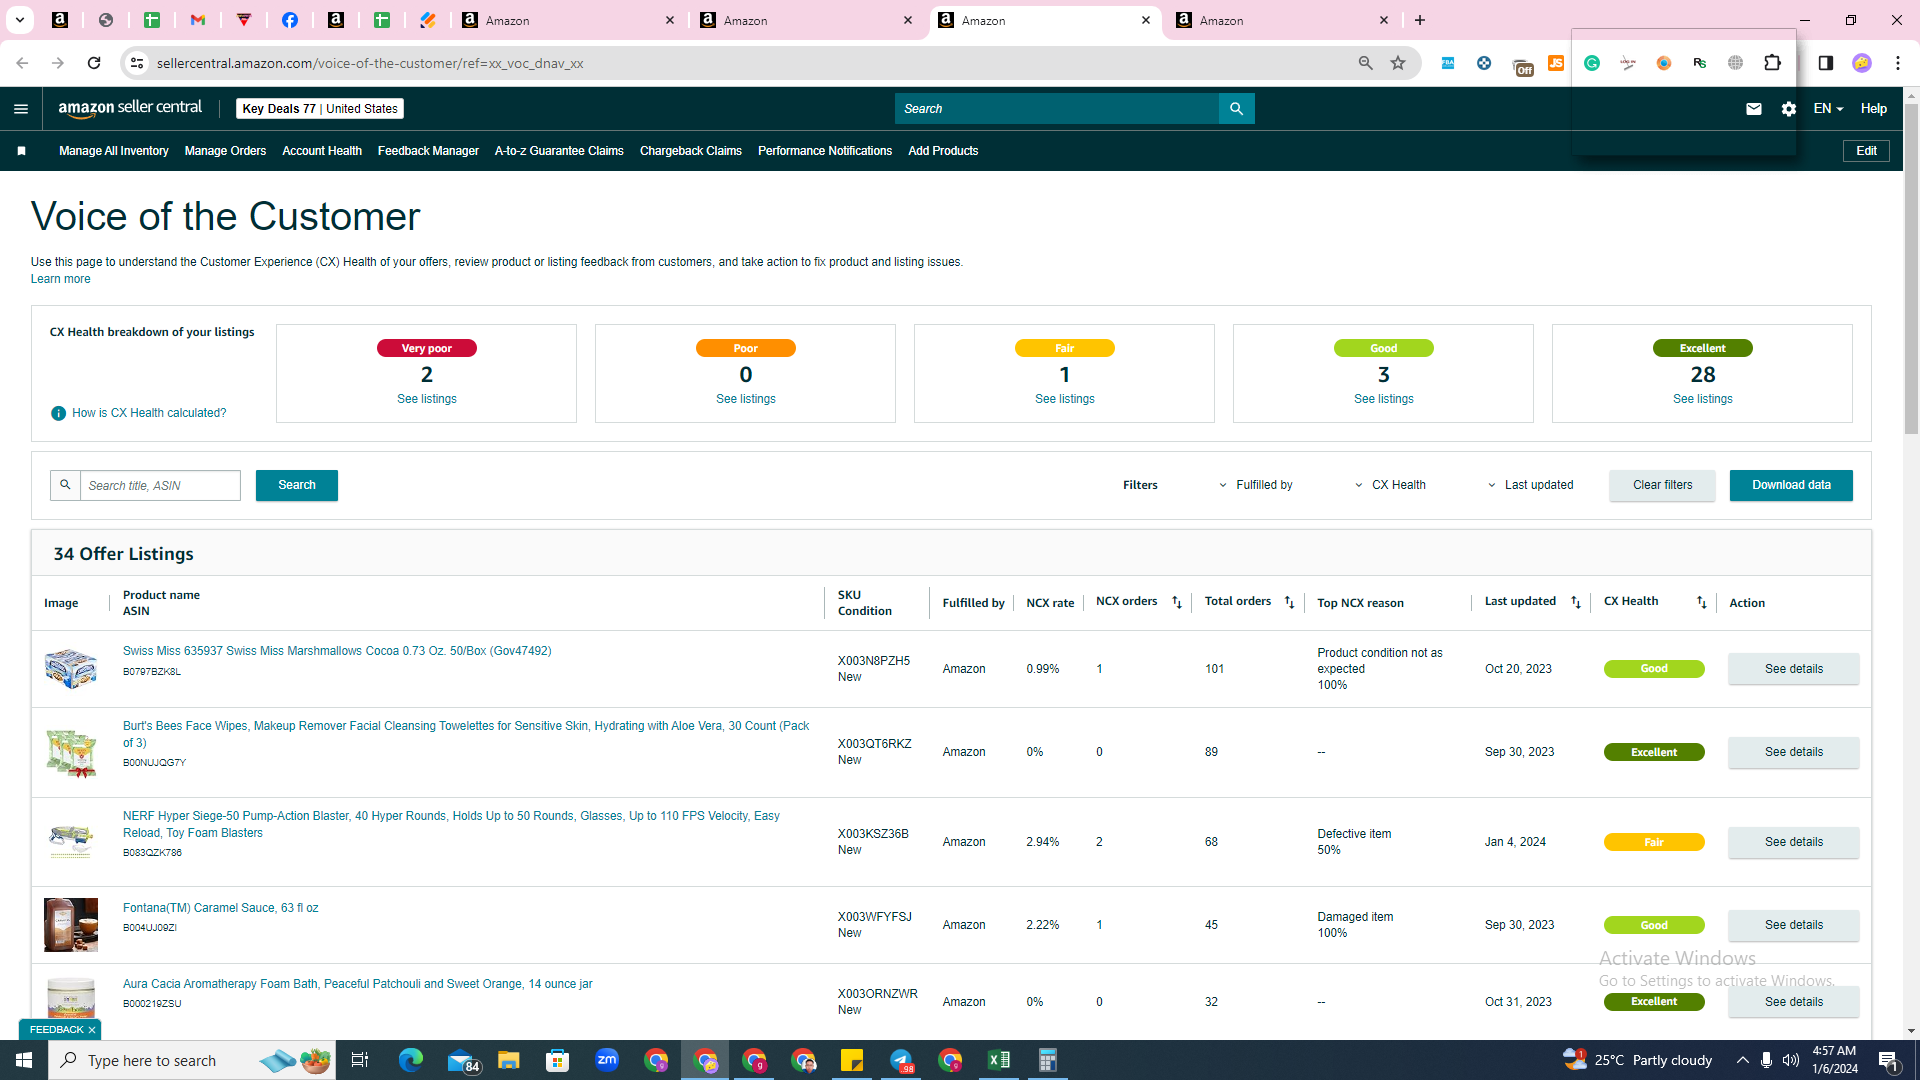Open the Learn more link
The width and height of the screenshot is (1920, 1080).
(60, 279)
